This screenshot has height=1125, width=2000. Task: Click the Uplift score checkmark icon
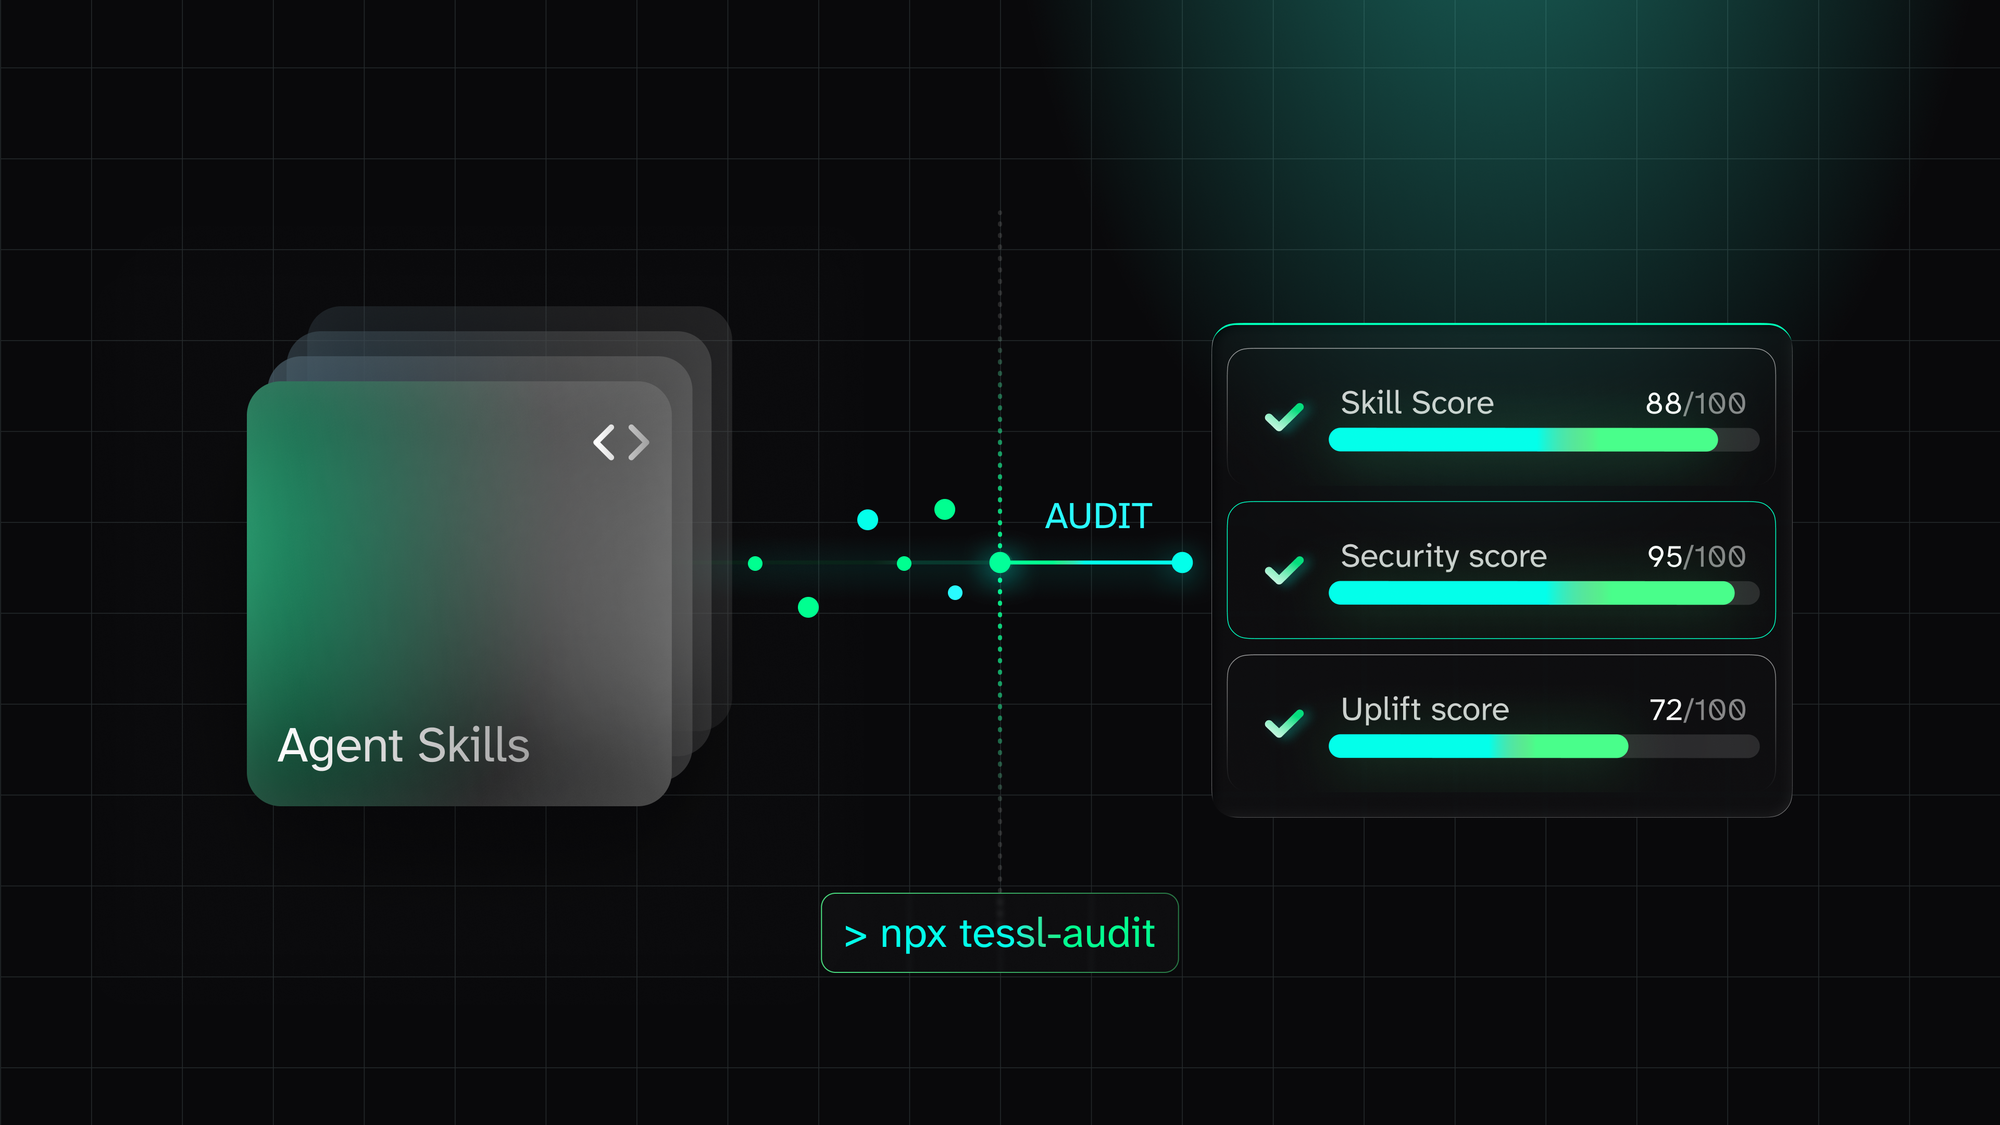(x=1284, y=723)
